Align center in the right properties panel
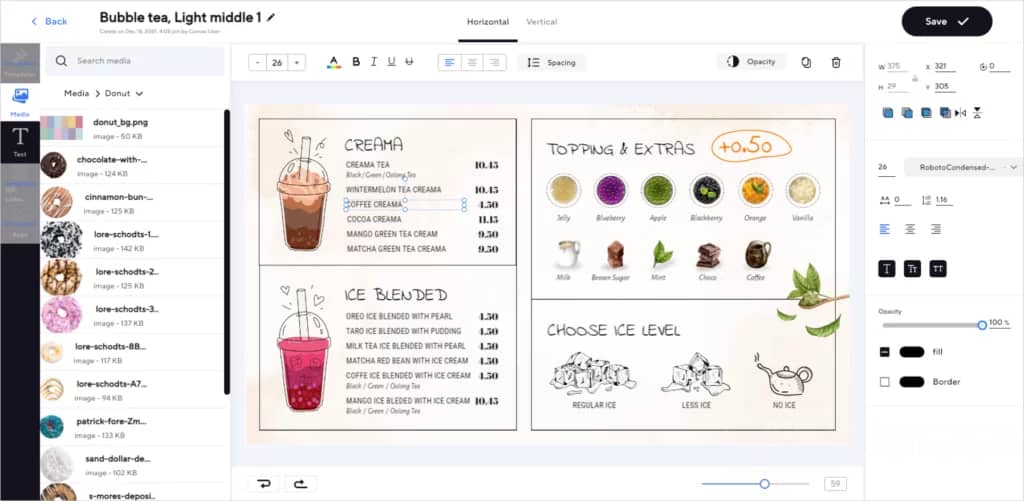The width and height of the screenshot is (1024, 501). [910, 229]
